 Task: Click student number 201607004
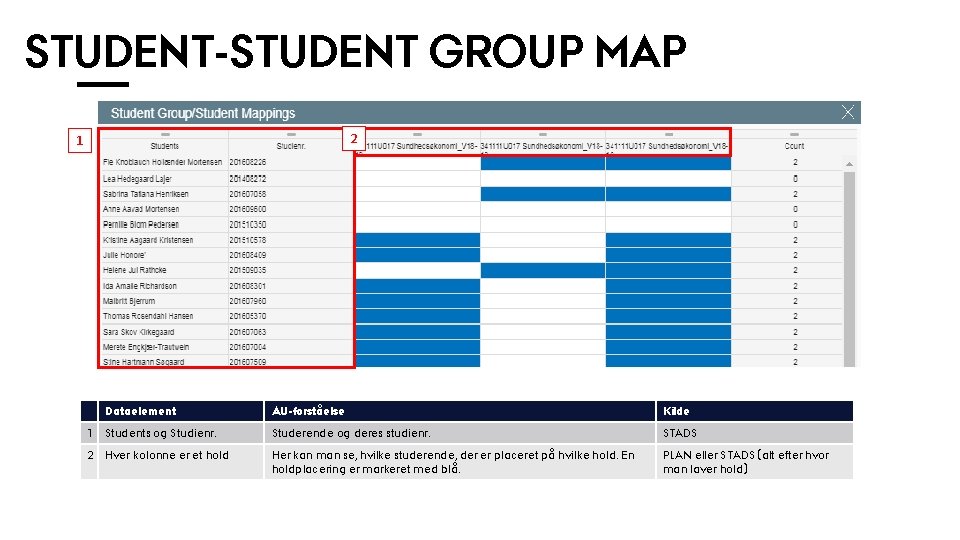pos(247,347)
